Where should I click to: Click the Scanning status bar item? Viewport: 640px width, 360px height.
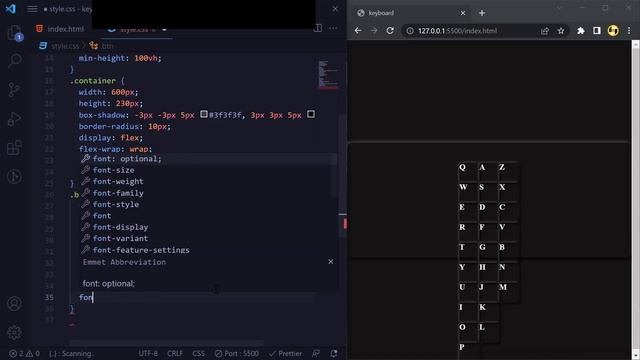point(71,353)
